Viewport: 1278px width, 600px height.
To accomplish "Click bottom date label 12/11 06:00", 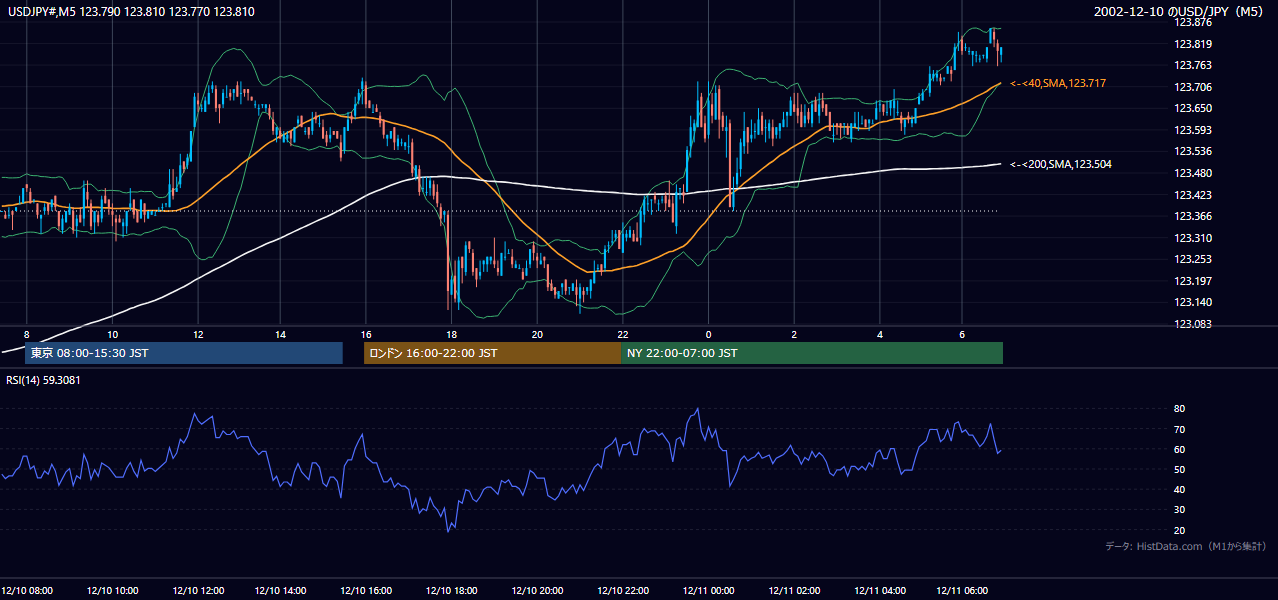I will (964, 591).
